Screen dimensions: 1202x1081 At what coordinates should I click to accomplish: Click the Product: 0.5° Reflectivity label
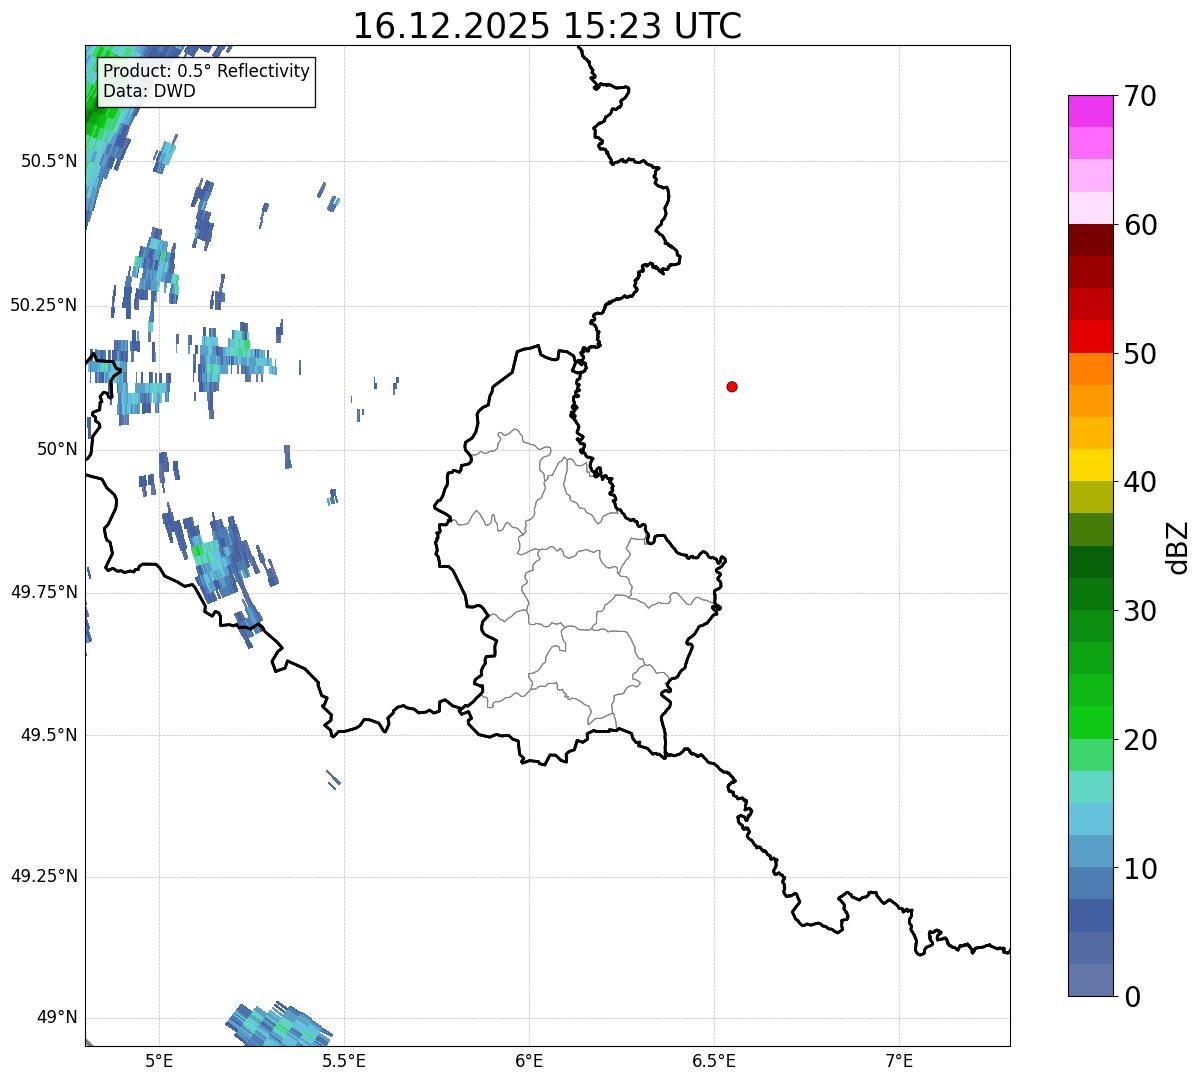click(206, 71)
